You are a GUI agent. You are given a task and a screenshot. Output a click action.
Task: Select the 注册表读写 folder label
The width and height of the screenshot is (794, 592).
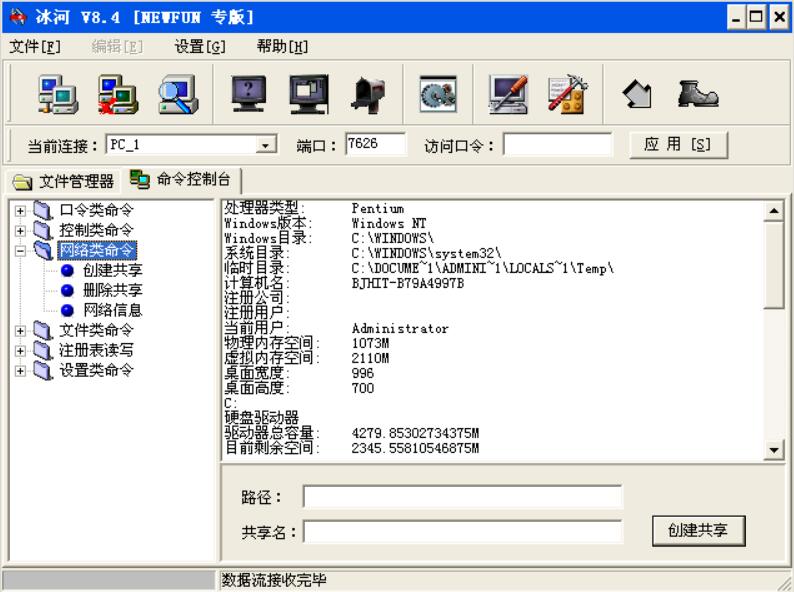point(96,350)
